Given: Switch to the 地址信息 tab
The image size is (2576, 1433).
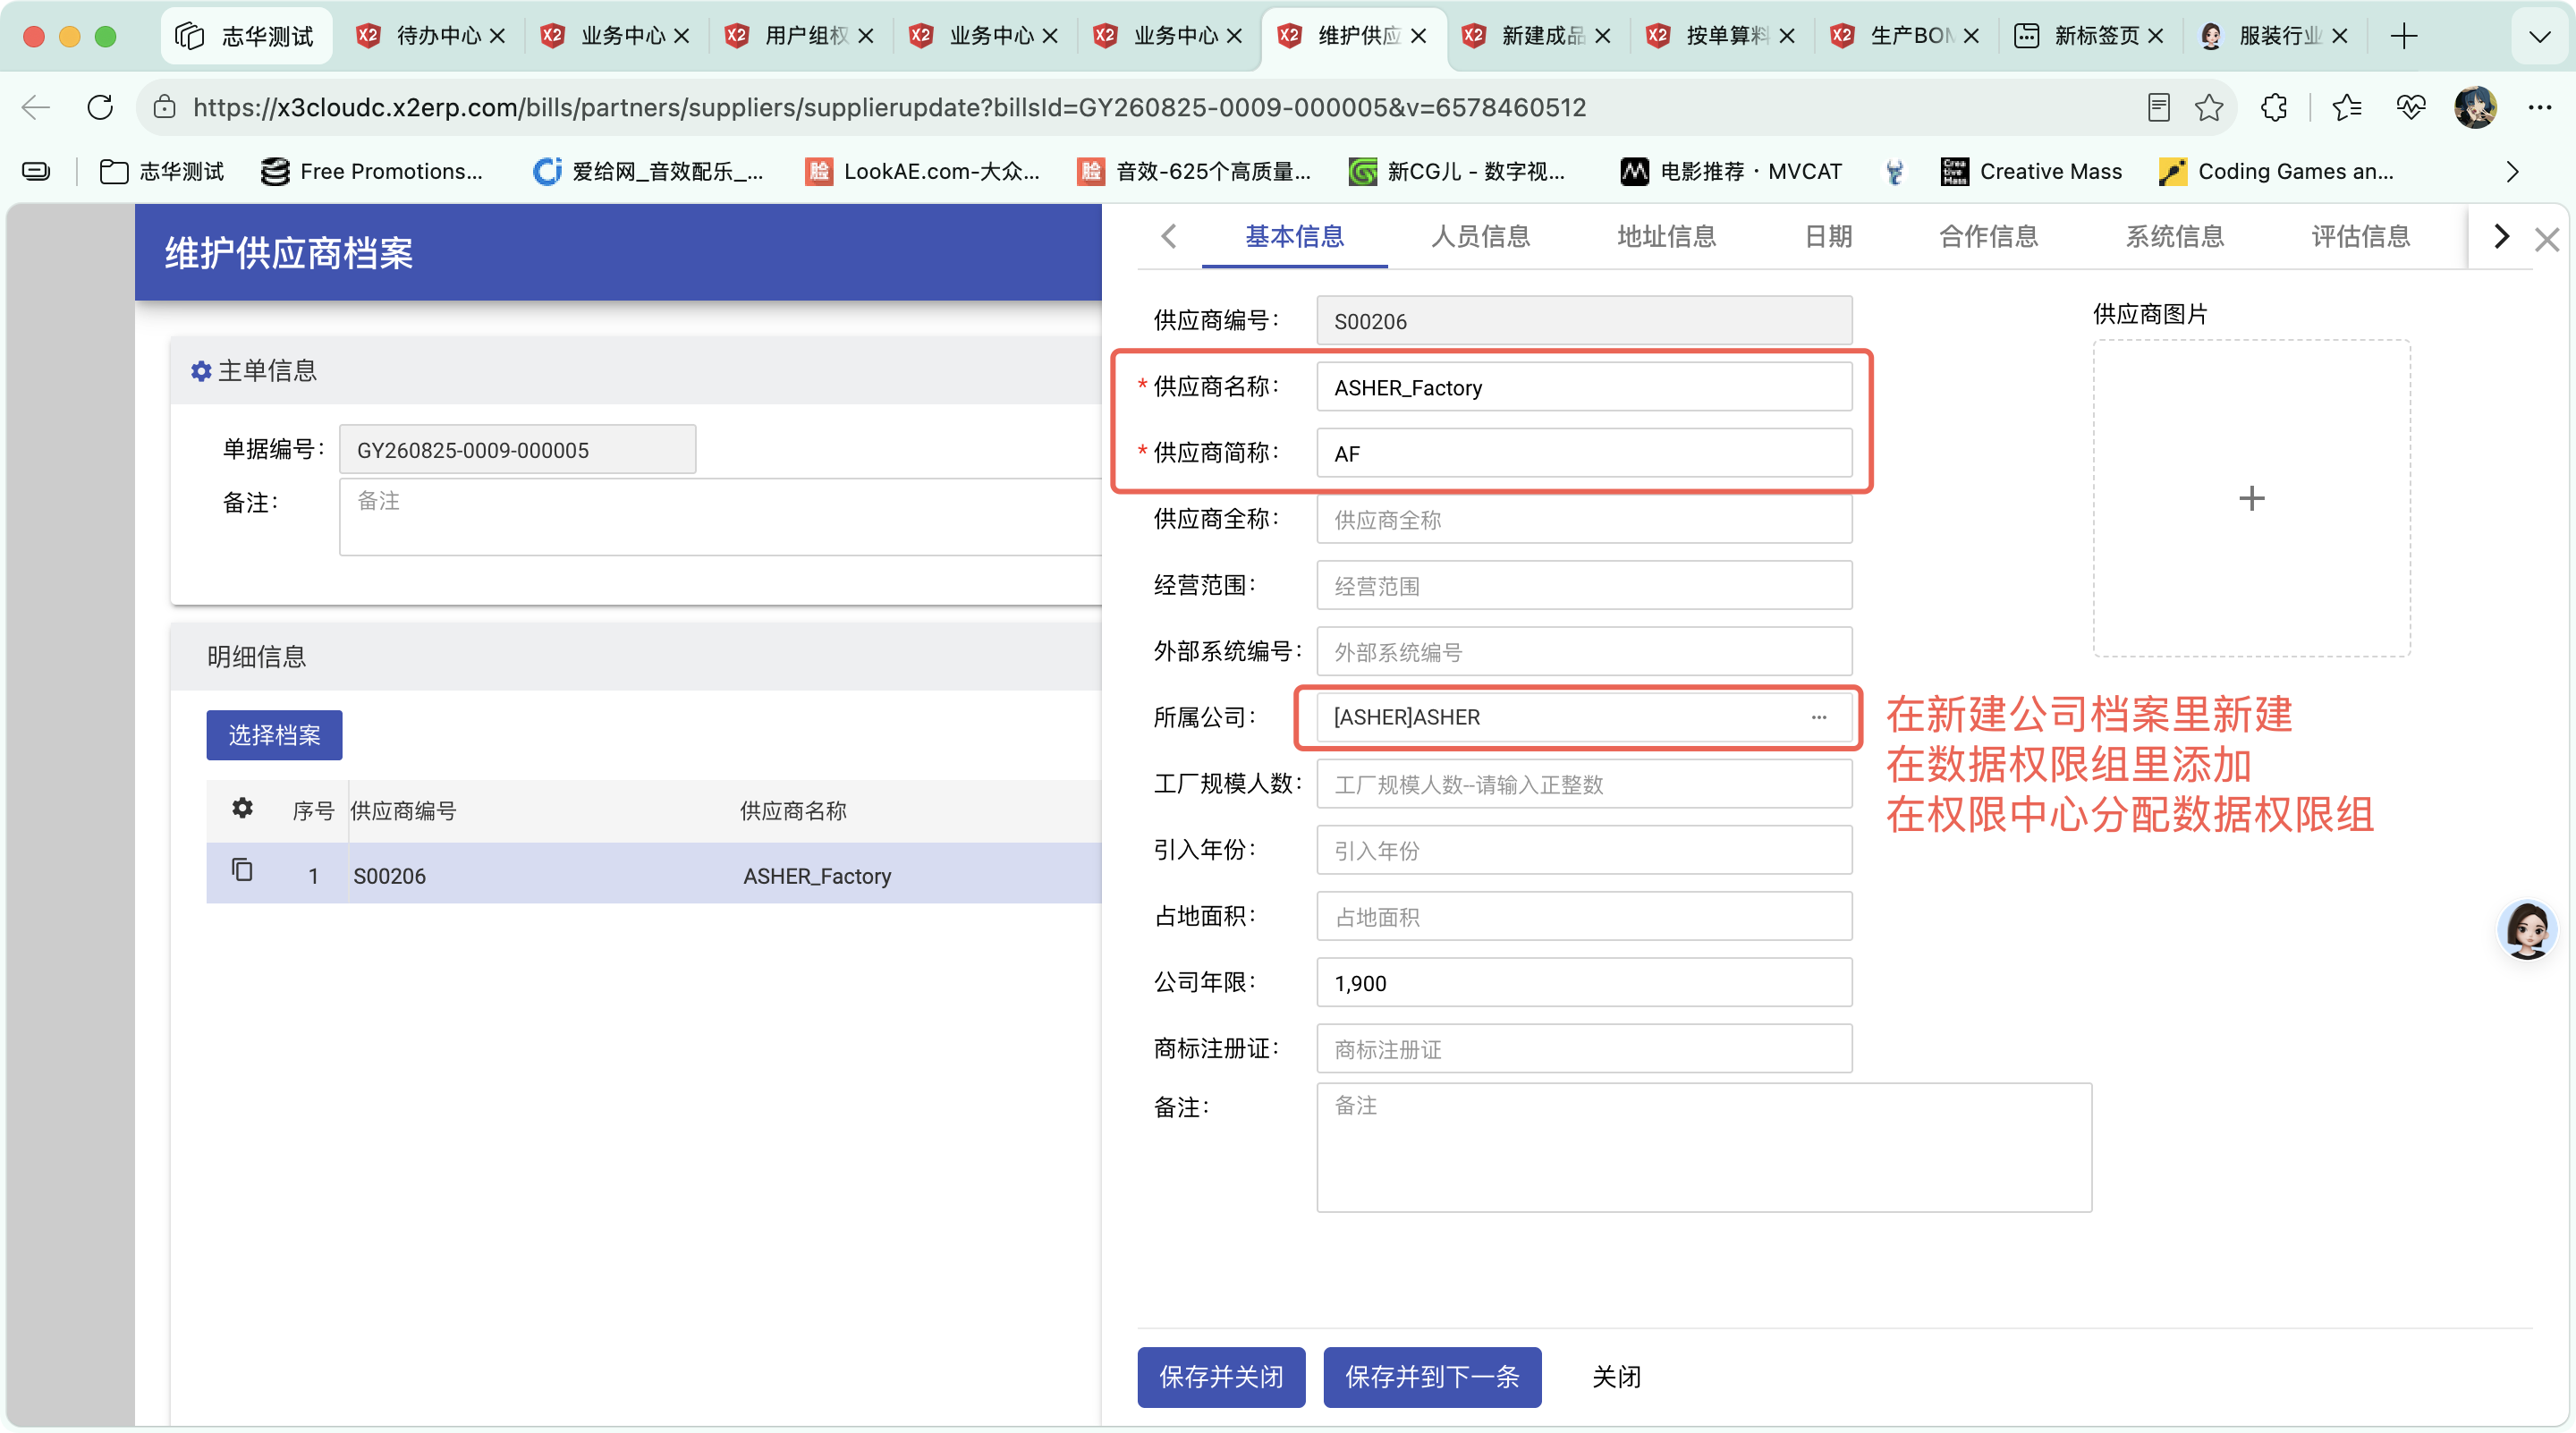Looking at the screenshot, I should pos(1666,237).
